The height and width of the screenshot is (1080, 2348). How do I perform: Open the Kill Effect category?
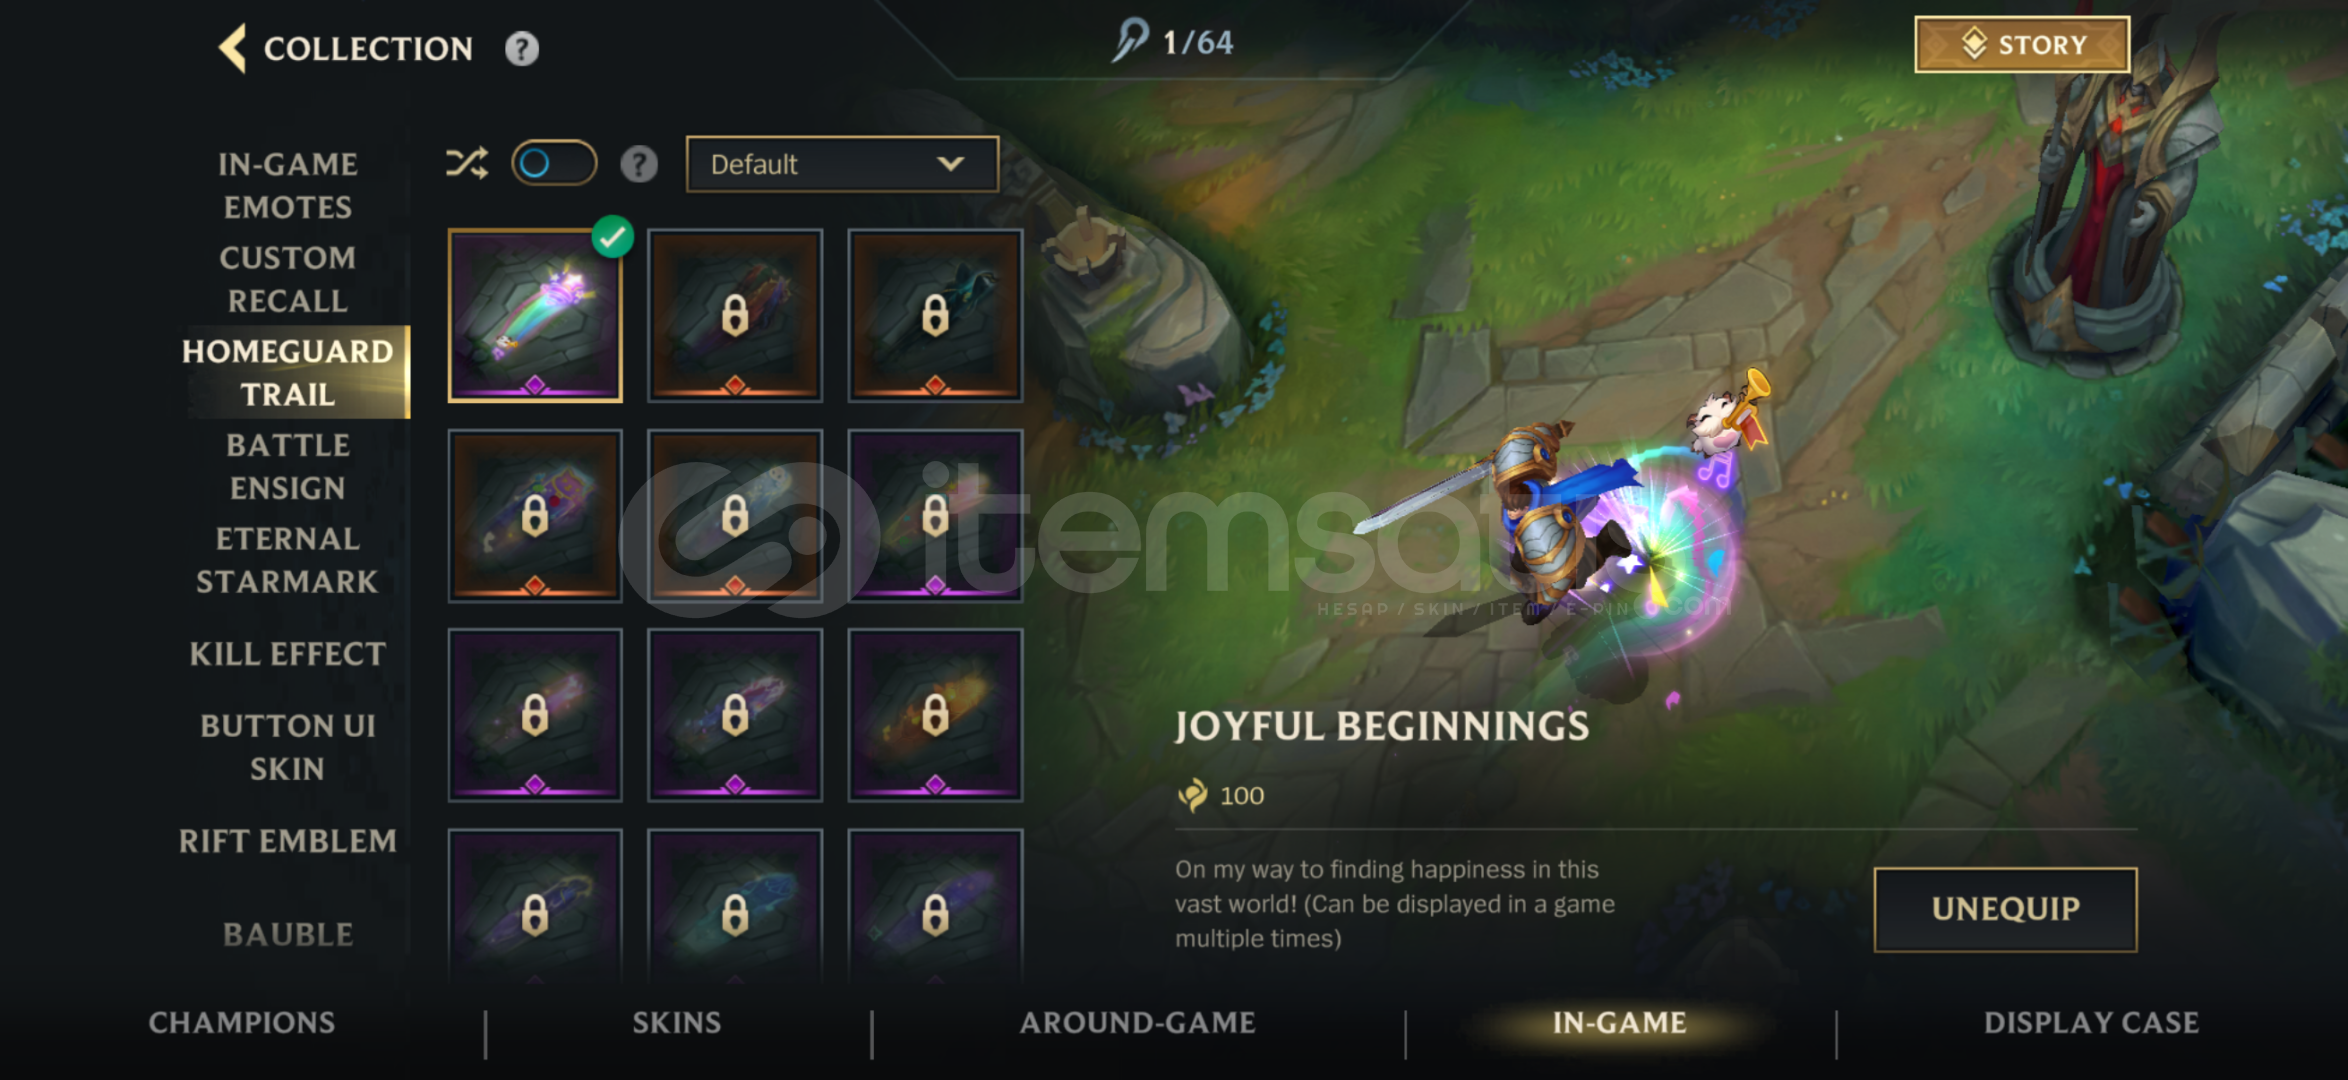click(x=288, y=654)
